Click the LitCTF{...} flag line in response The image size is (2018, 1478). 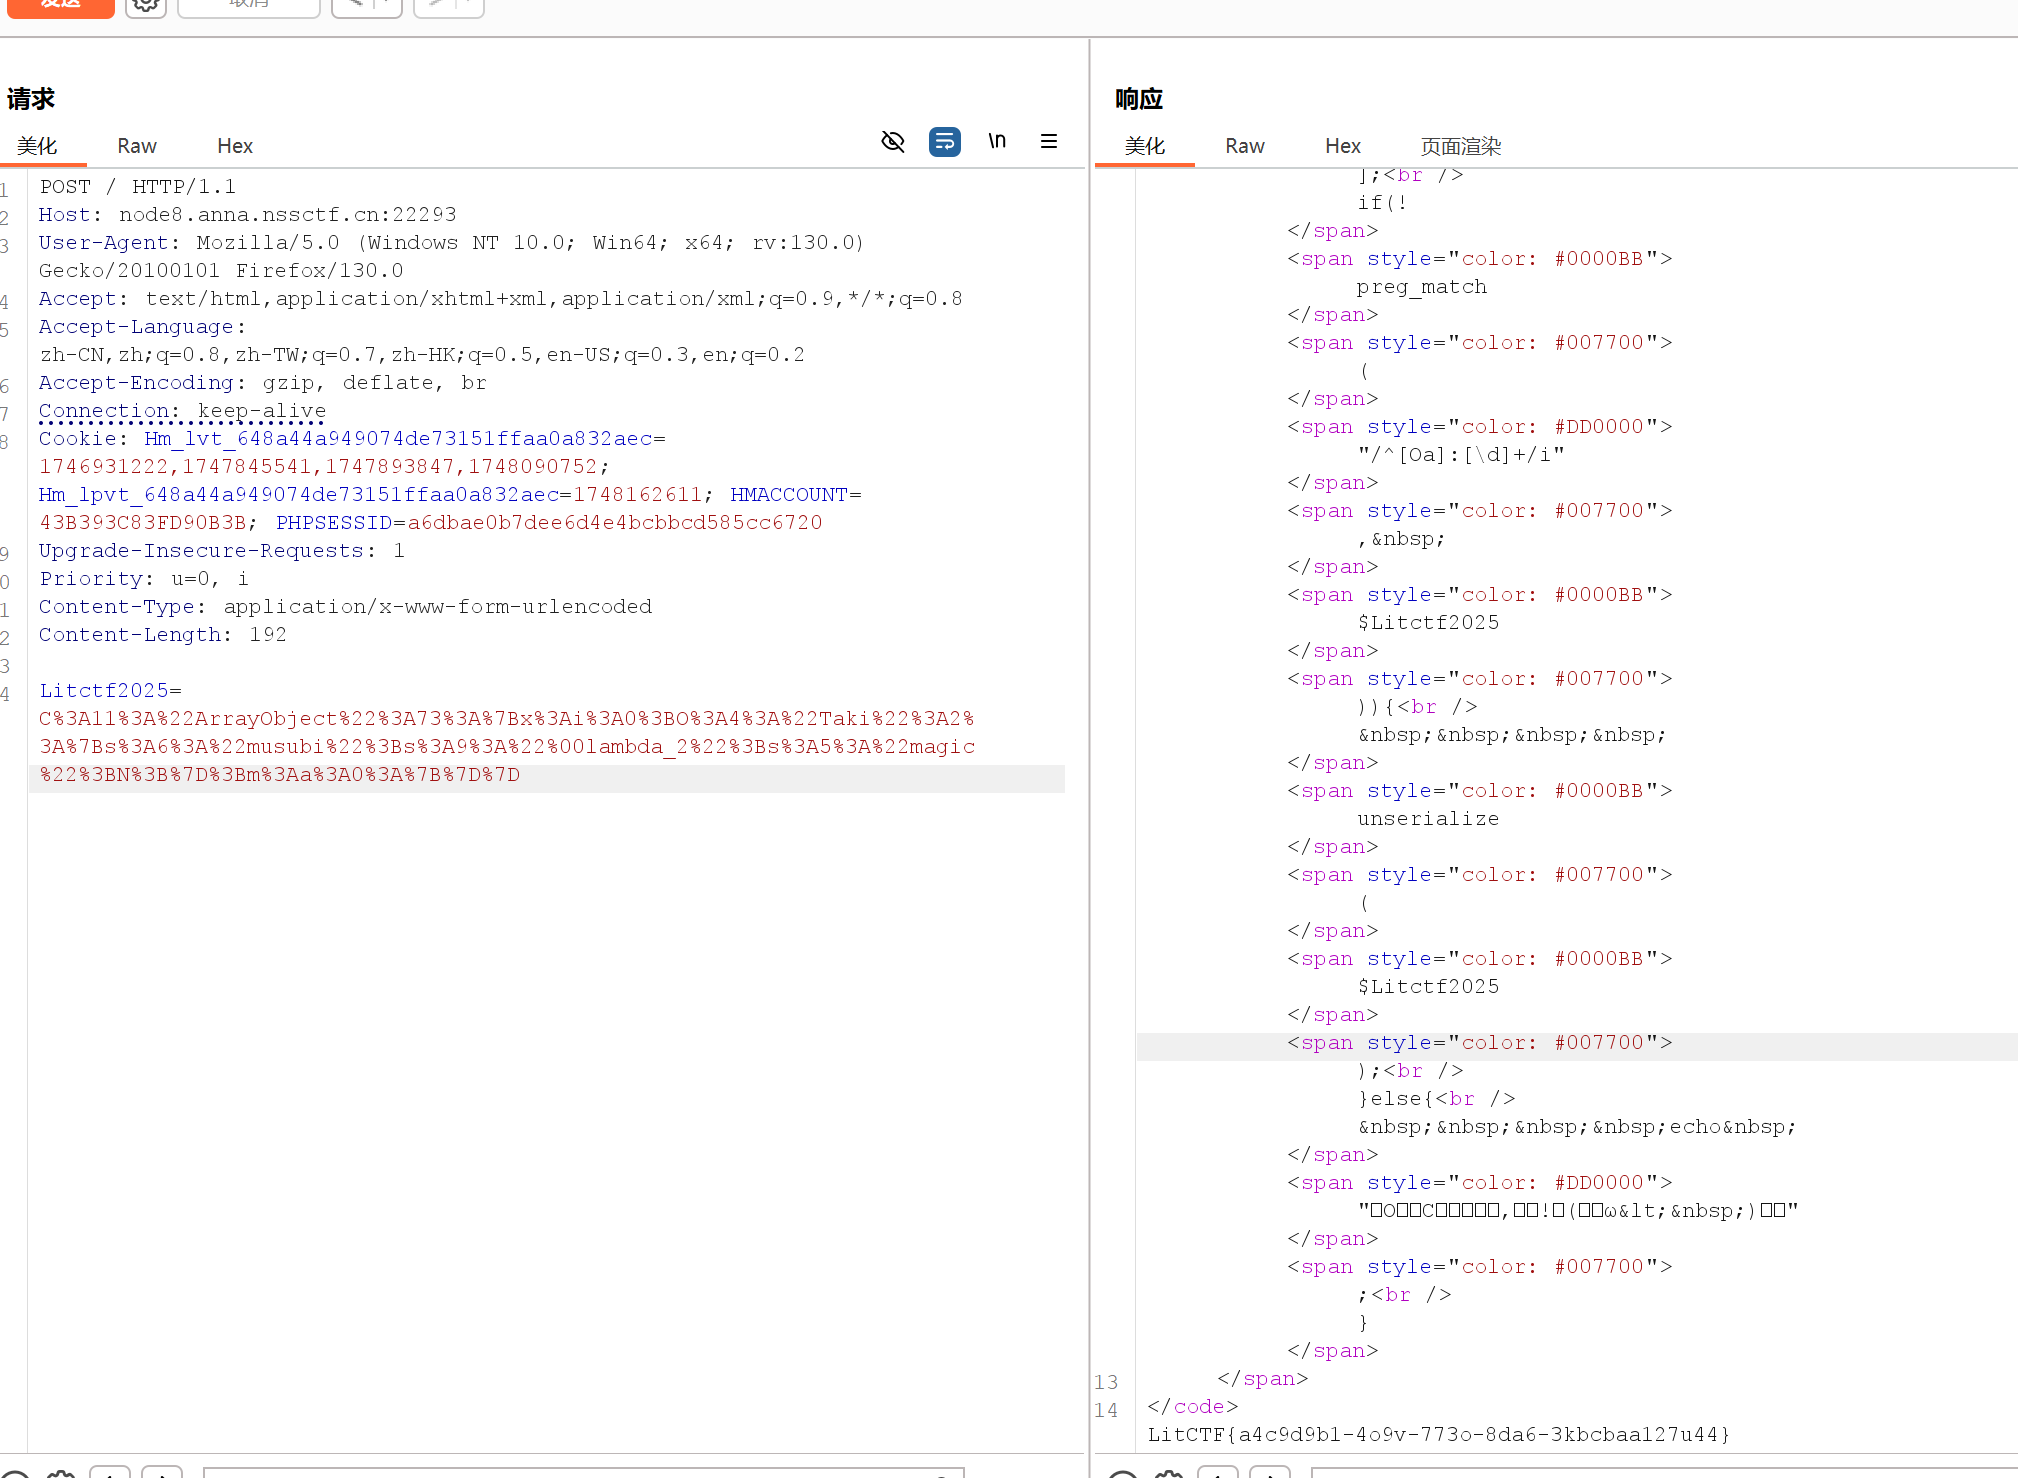click(x=1439, y=1435)
